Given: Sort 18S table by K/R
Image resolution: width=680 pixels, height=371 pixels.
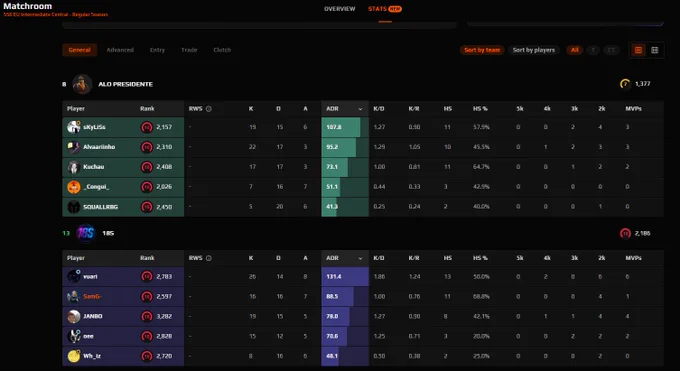Looking at the screenshot, I should pos(414,258).
